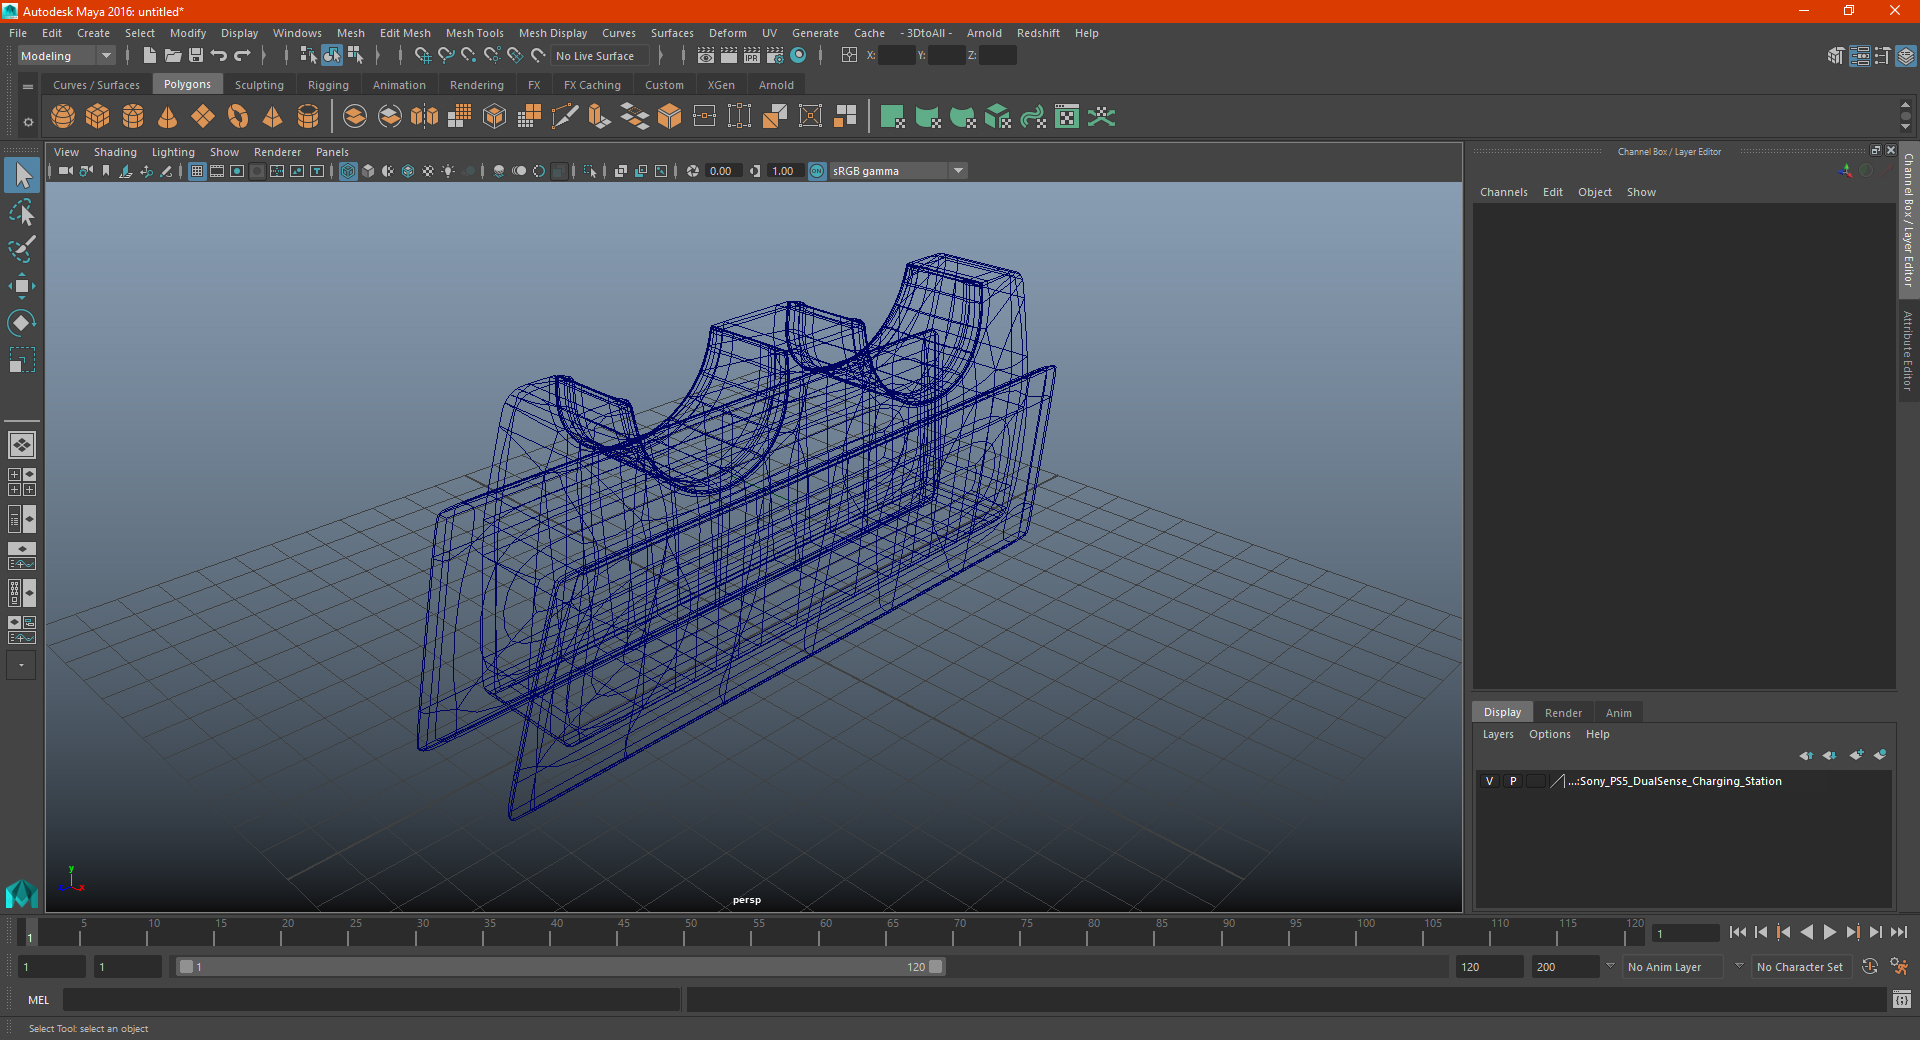
Task: Click the Multi-Cut knife tool icon
Action: click(x=565, y=117)
